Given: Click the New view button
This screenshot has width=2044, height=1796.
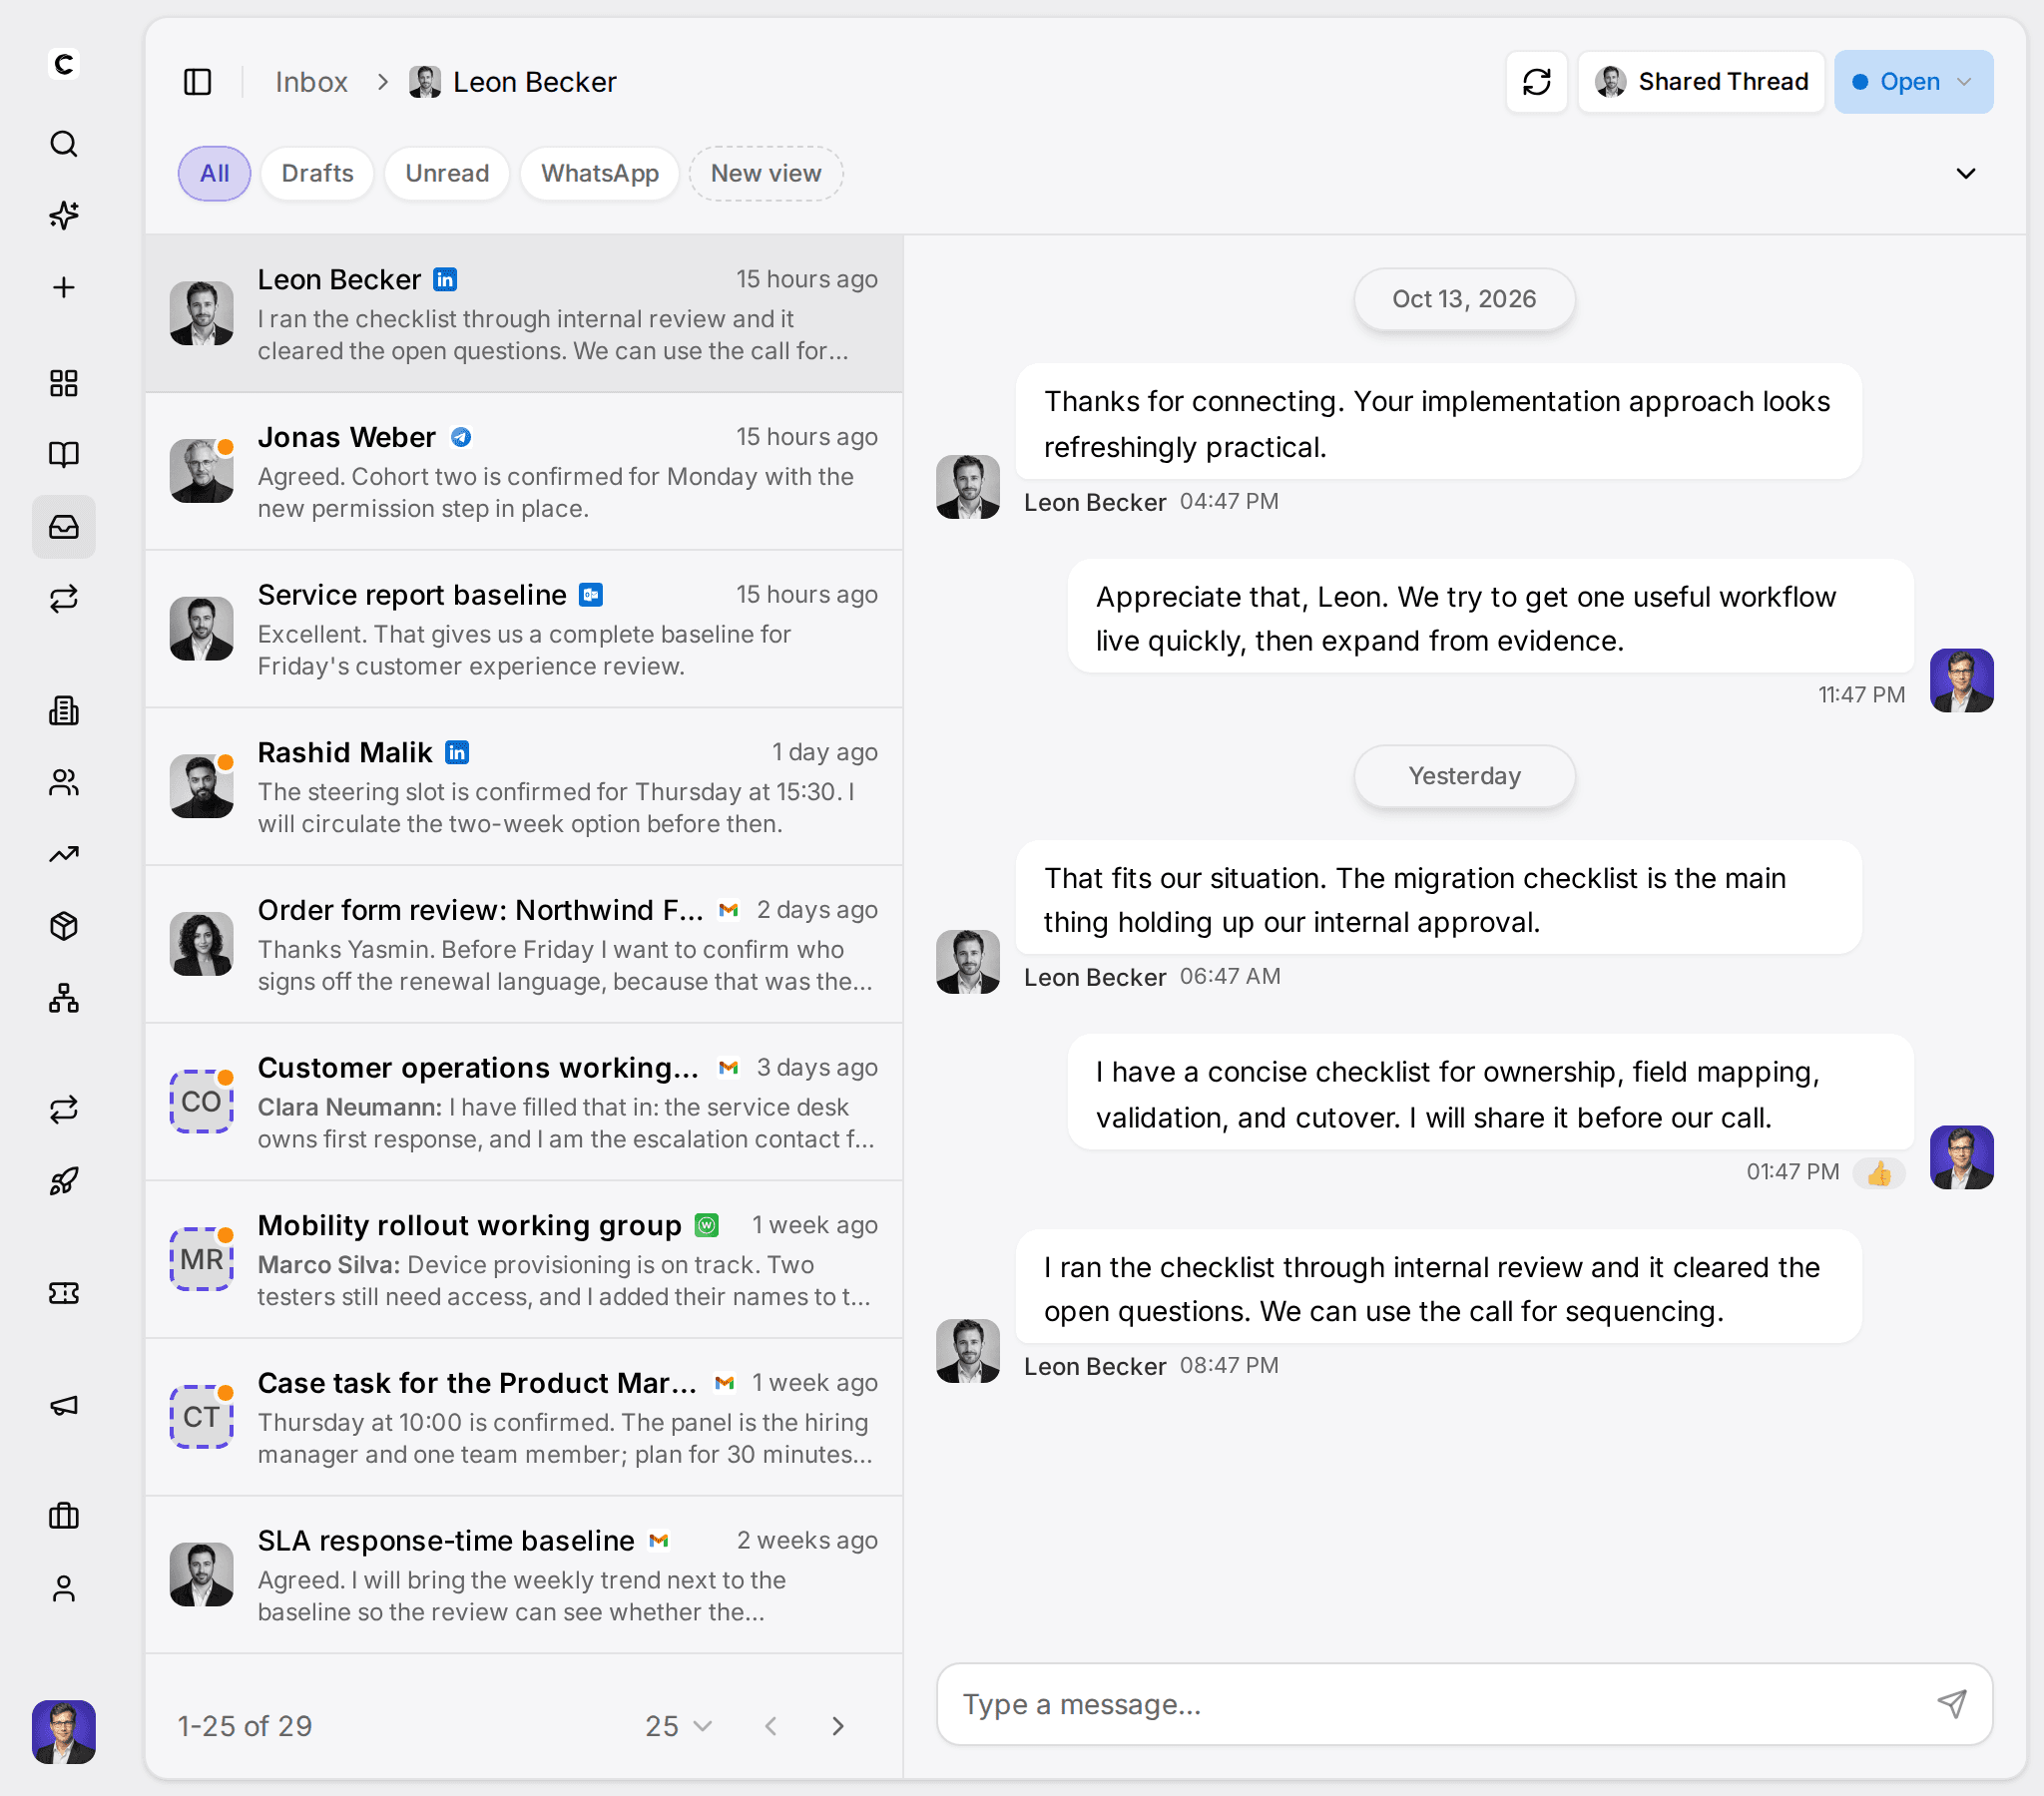Looking at the screenshot, I should 766,174.
